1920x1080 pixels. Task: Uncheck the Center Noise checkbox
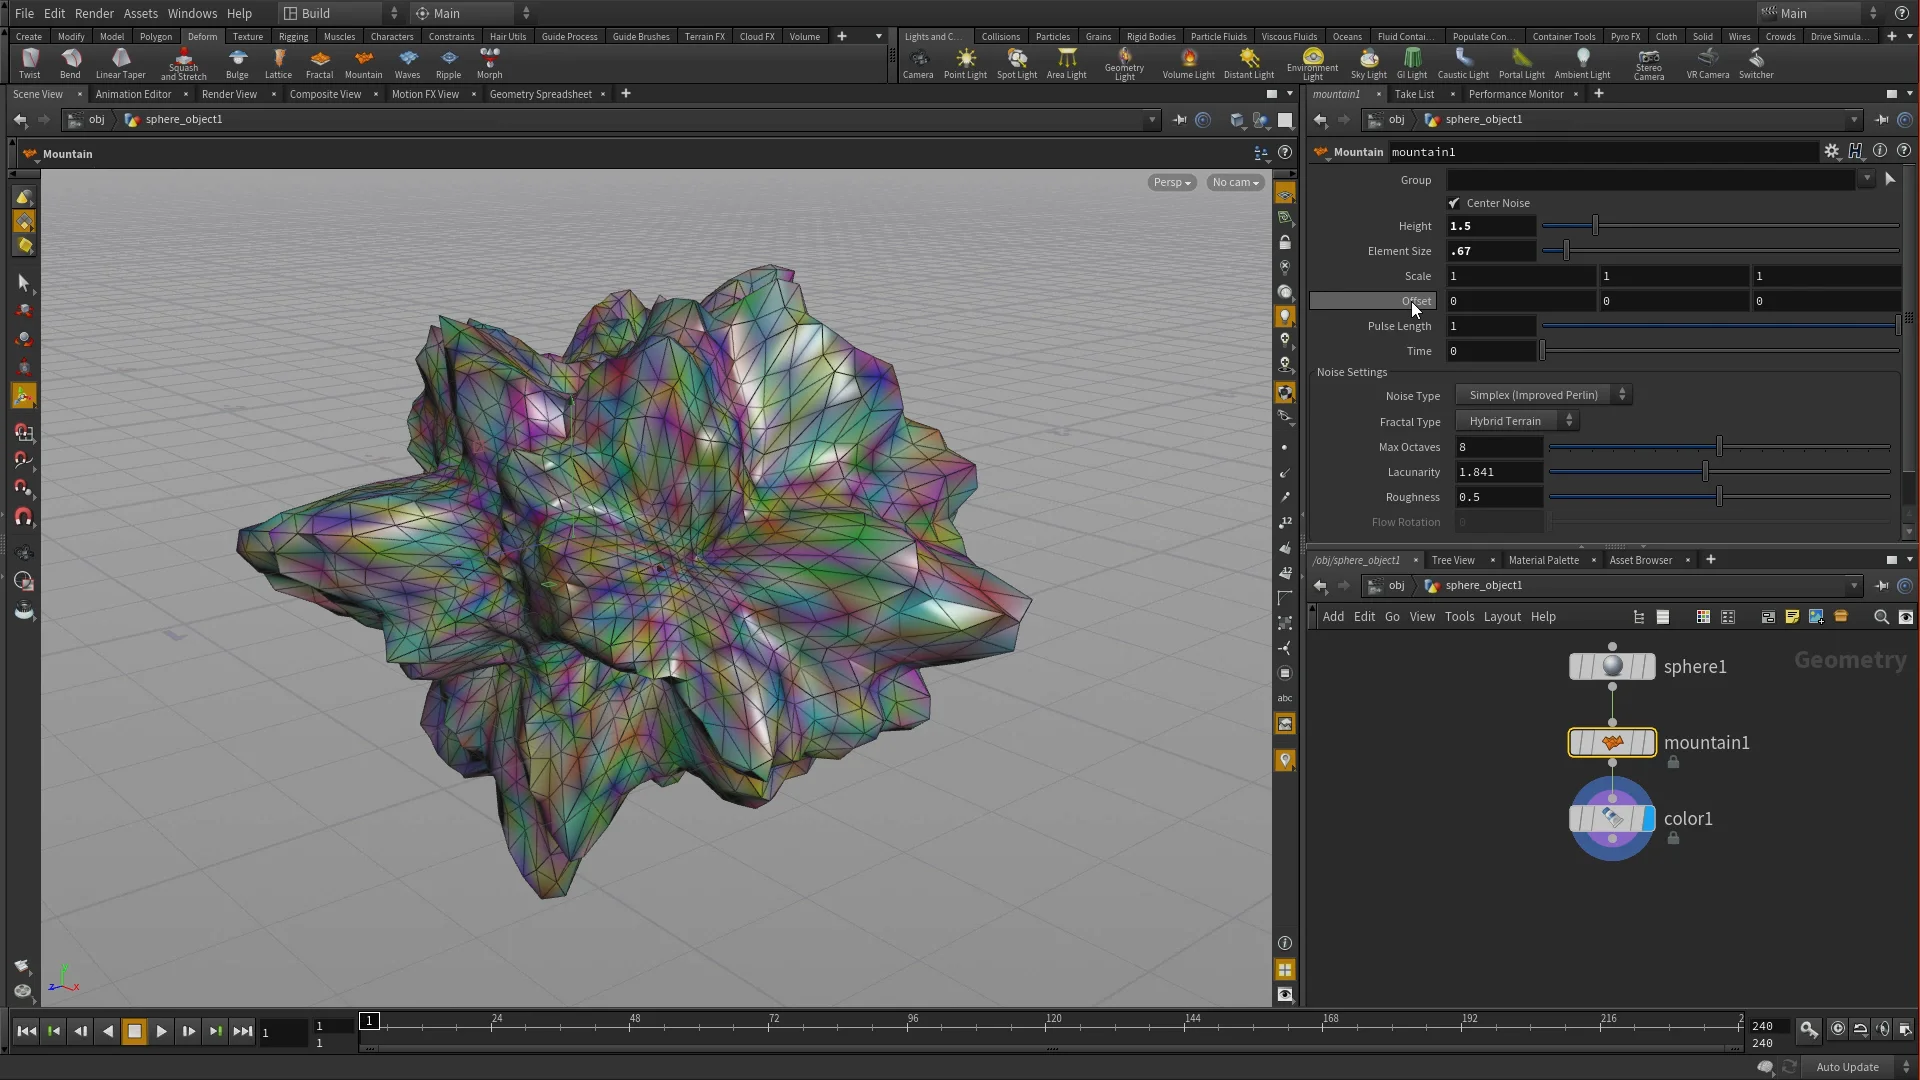tap(1454, 203)
